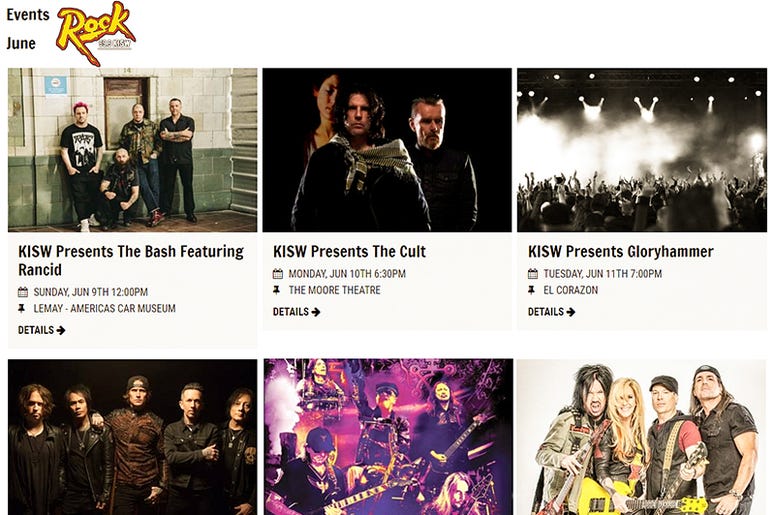Click the pushpin icon beside El Corazon

(531, 290)
